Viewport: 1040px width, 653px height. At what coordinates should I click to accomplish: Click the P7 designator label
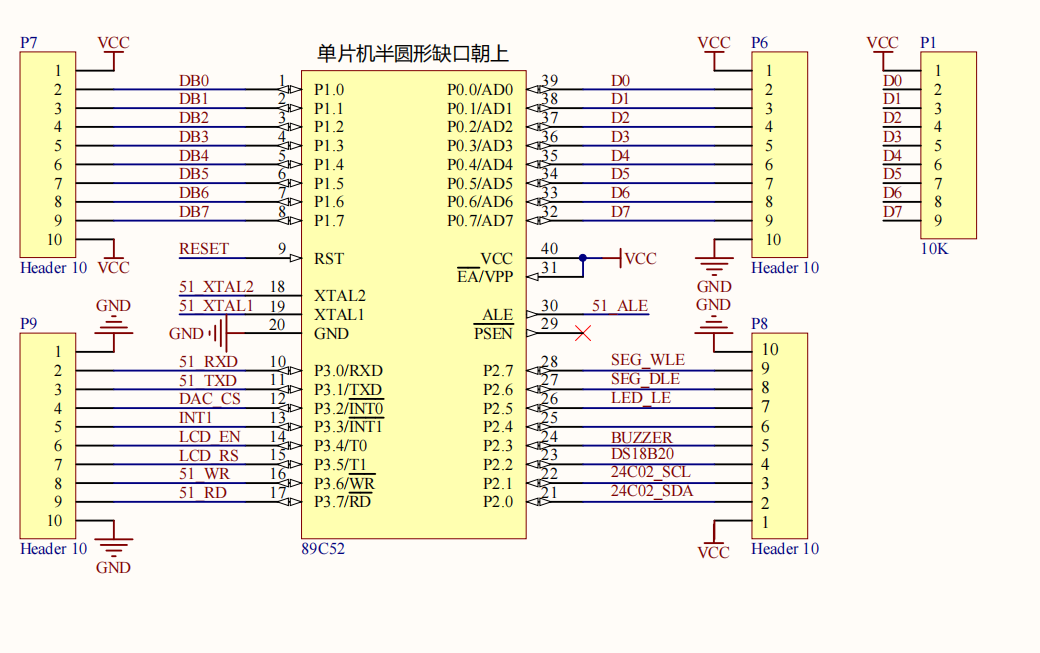(x=29, y=42)
